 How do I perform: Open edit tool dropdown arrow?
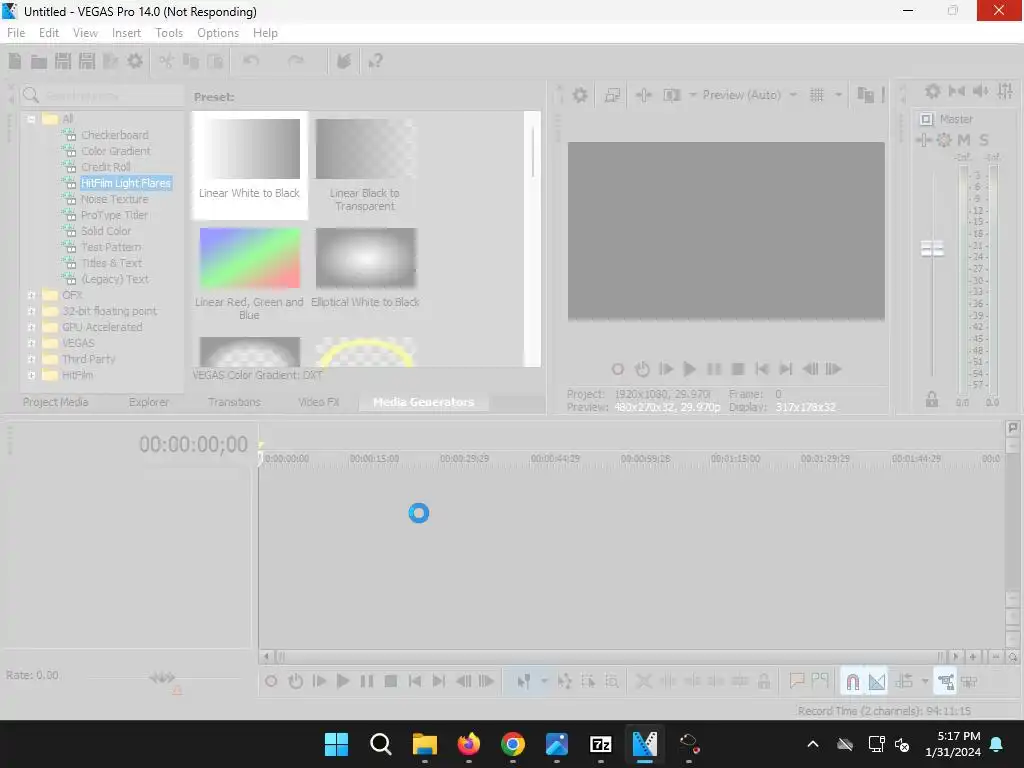tap(544, 682)
